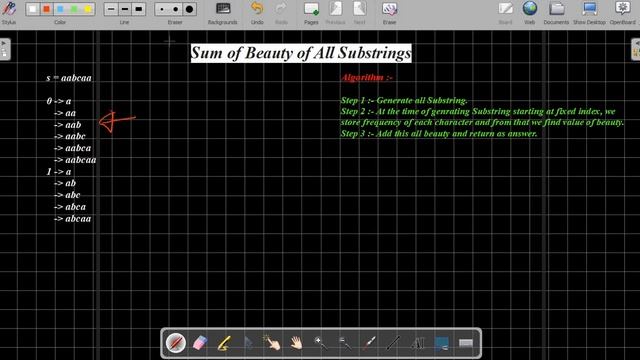Choose the thin line width
Image resolution: width=640 pixels, height=360 pixels.
pyautogui.click(x=111, y=9)
